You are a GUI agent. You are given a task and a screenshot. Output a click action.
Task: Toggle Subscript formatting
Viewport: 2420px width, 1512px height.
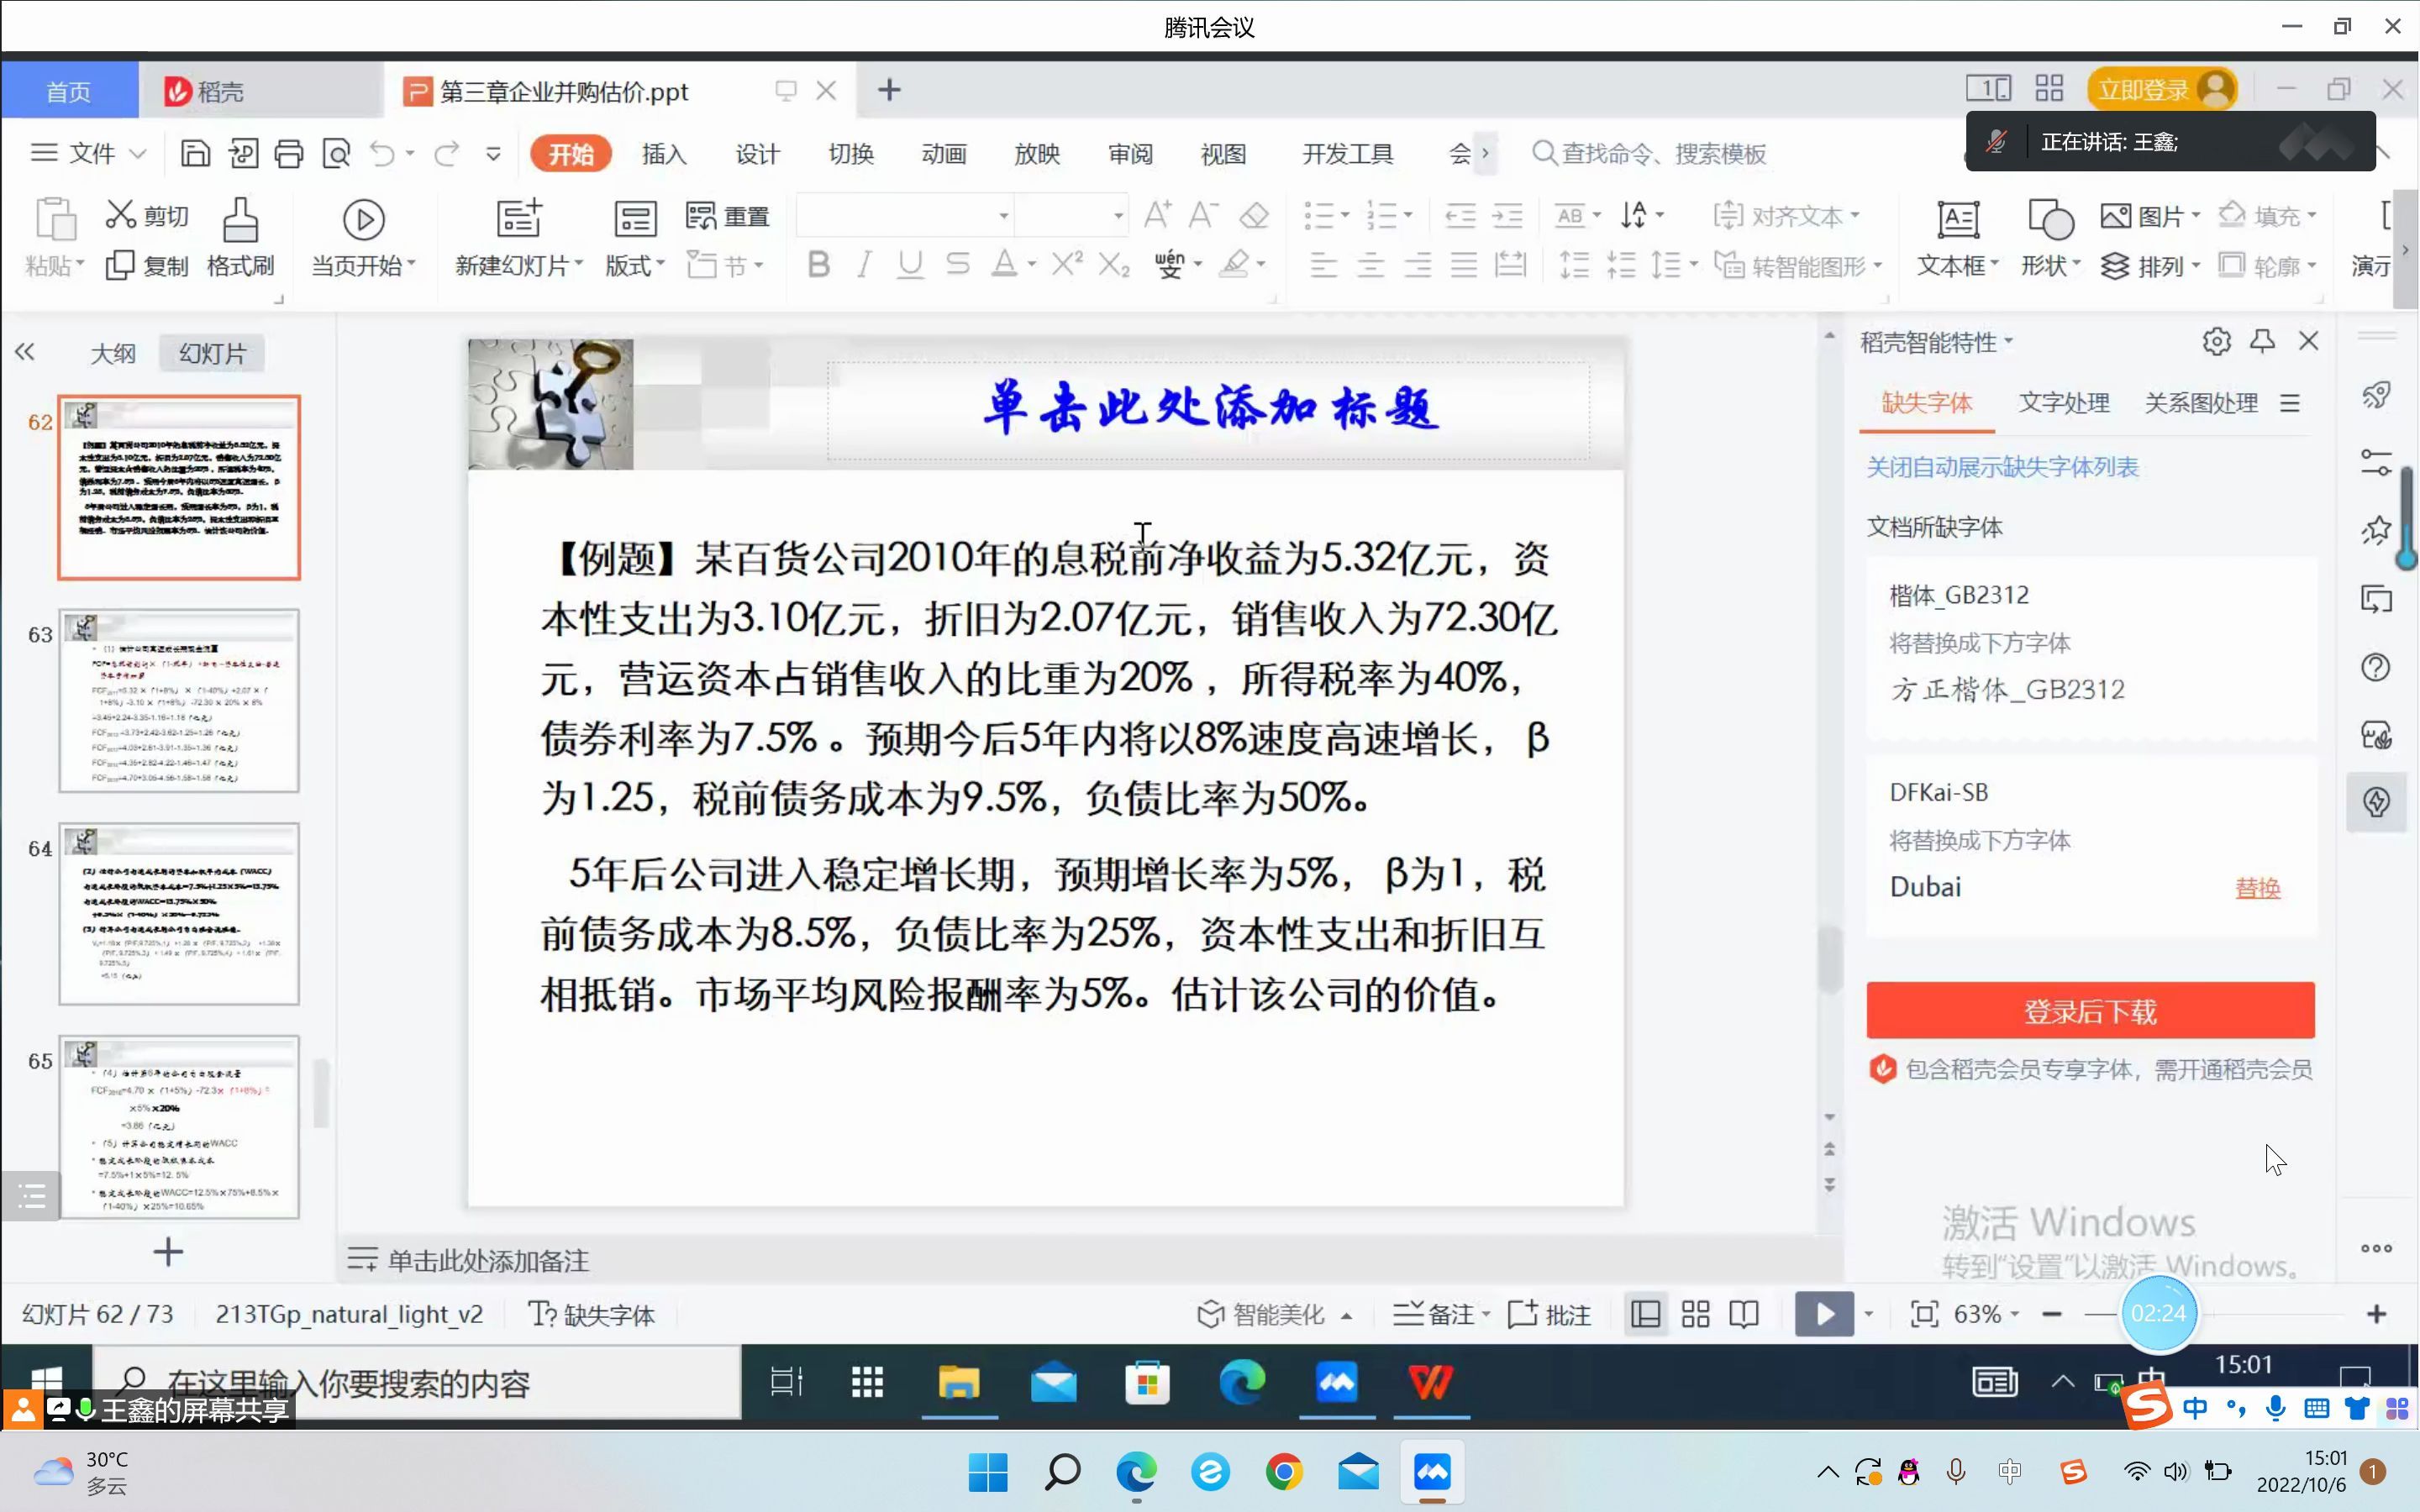pos(1113,265)
